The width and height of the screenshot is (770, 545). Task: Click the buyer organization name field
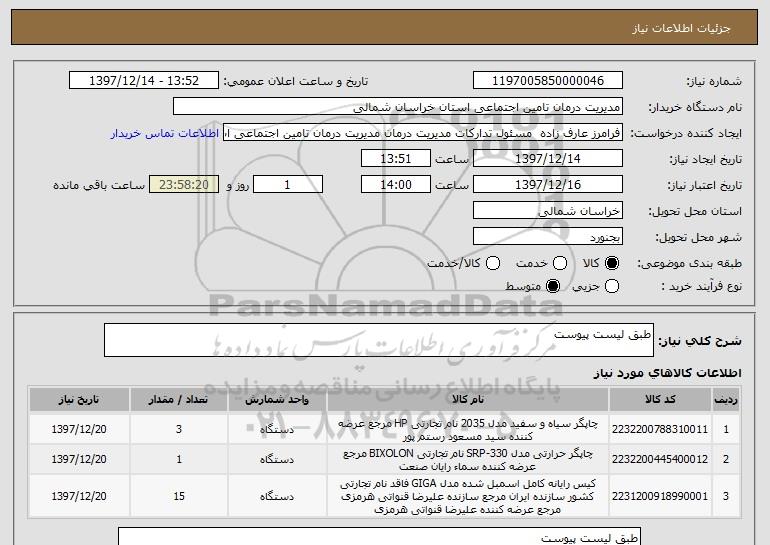point(398,107)
